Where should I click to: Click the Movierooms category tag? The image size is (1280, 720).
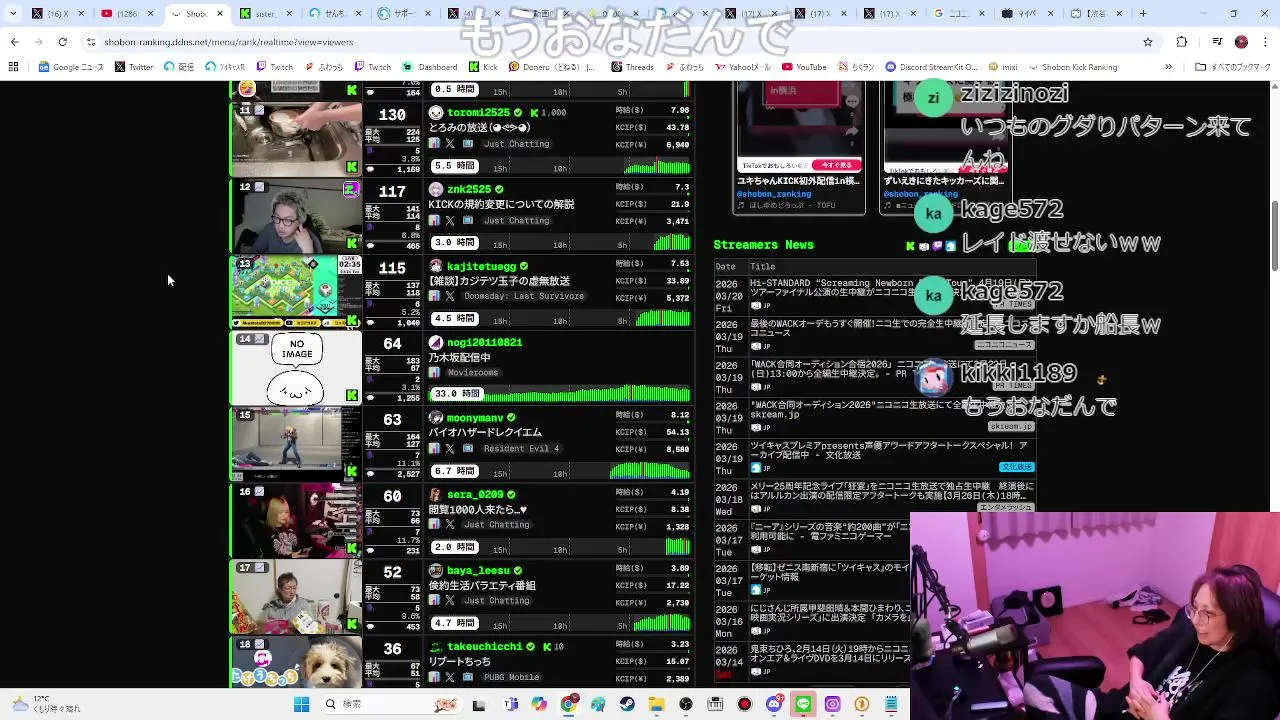point(472,372)
